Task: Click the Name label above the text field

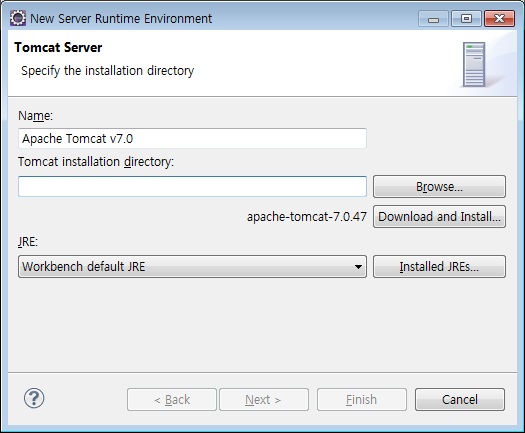Action: point(35,116)
